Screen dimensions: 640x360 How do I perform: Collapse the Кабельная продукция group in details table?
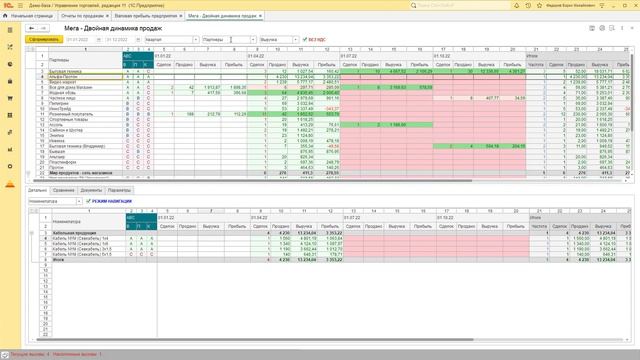[x=32, y=233]
